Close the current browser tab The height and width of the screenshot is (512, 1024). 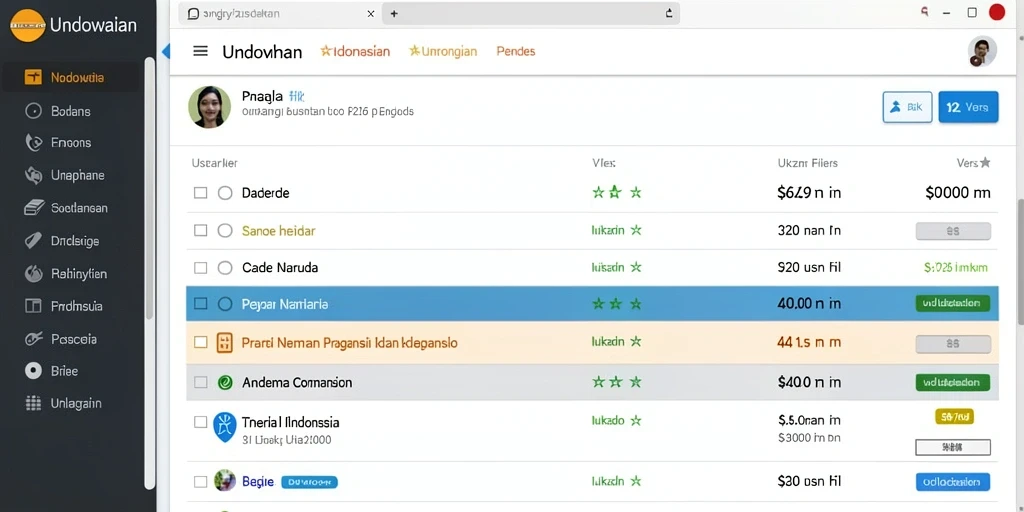point(371,13)
